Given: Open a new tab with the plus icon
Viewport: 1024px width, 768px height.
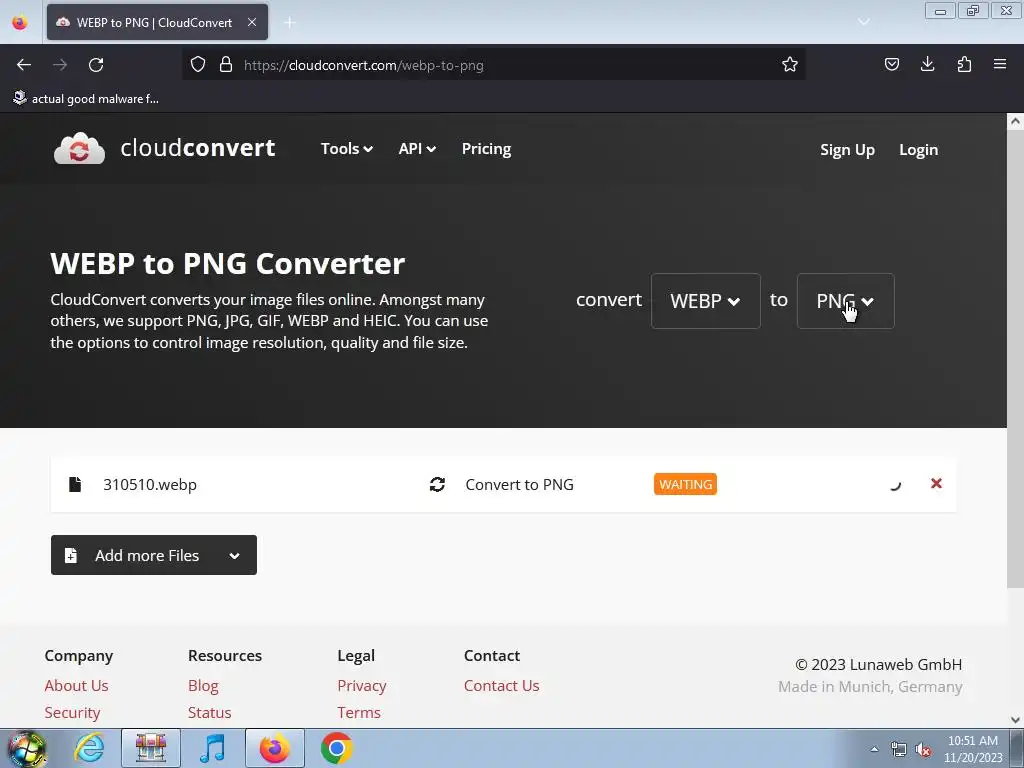Looking at the screenshot, I should (290, 22).
